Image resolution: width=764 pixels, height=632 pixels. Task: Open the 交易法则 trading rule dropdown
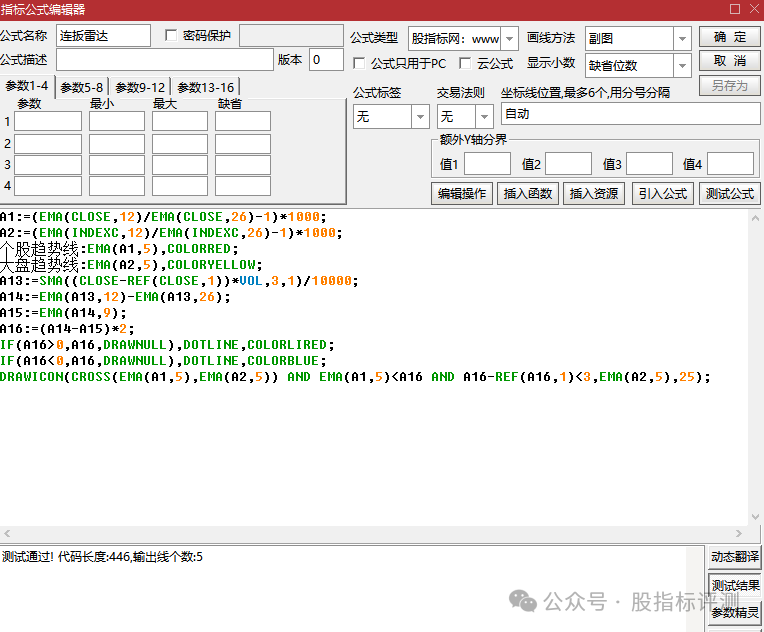[484, 116]
